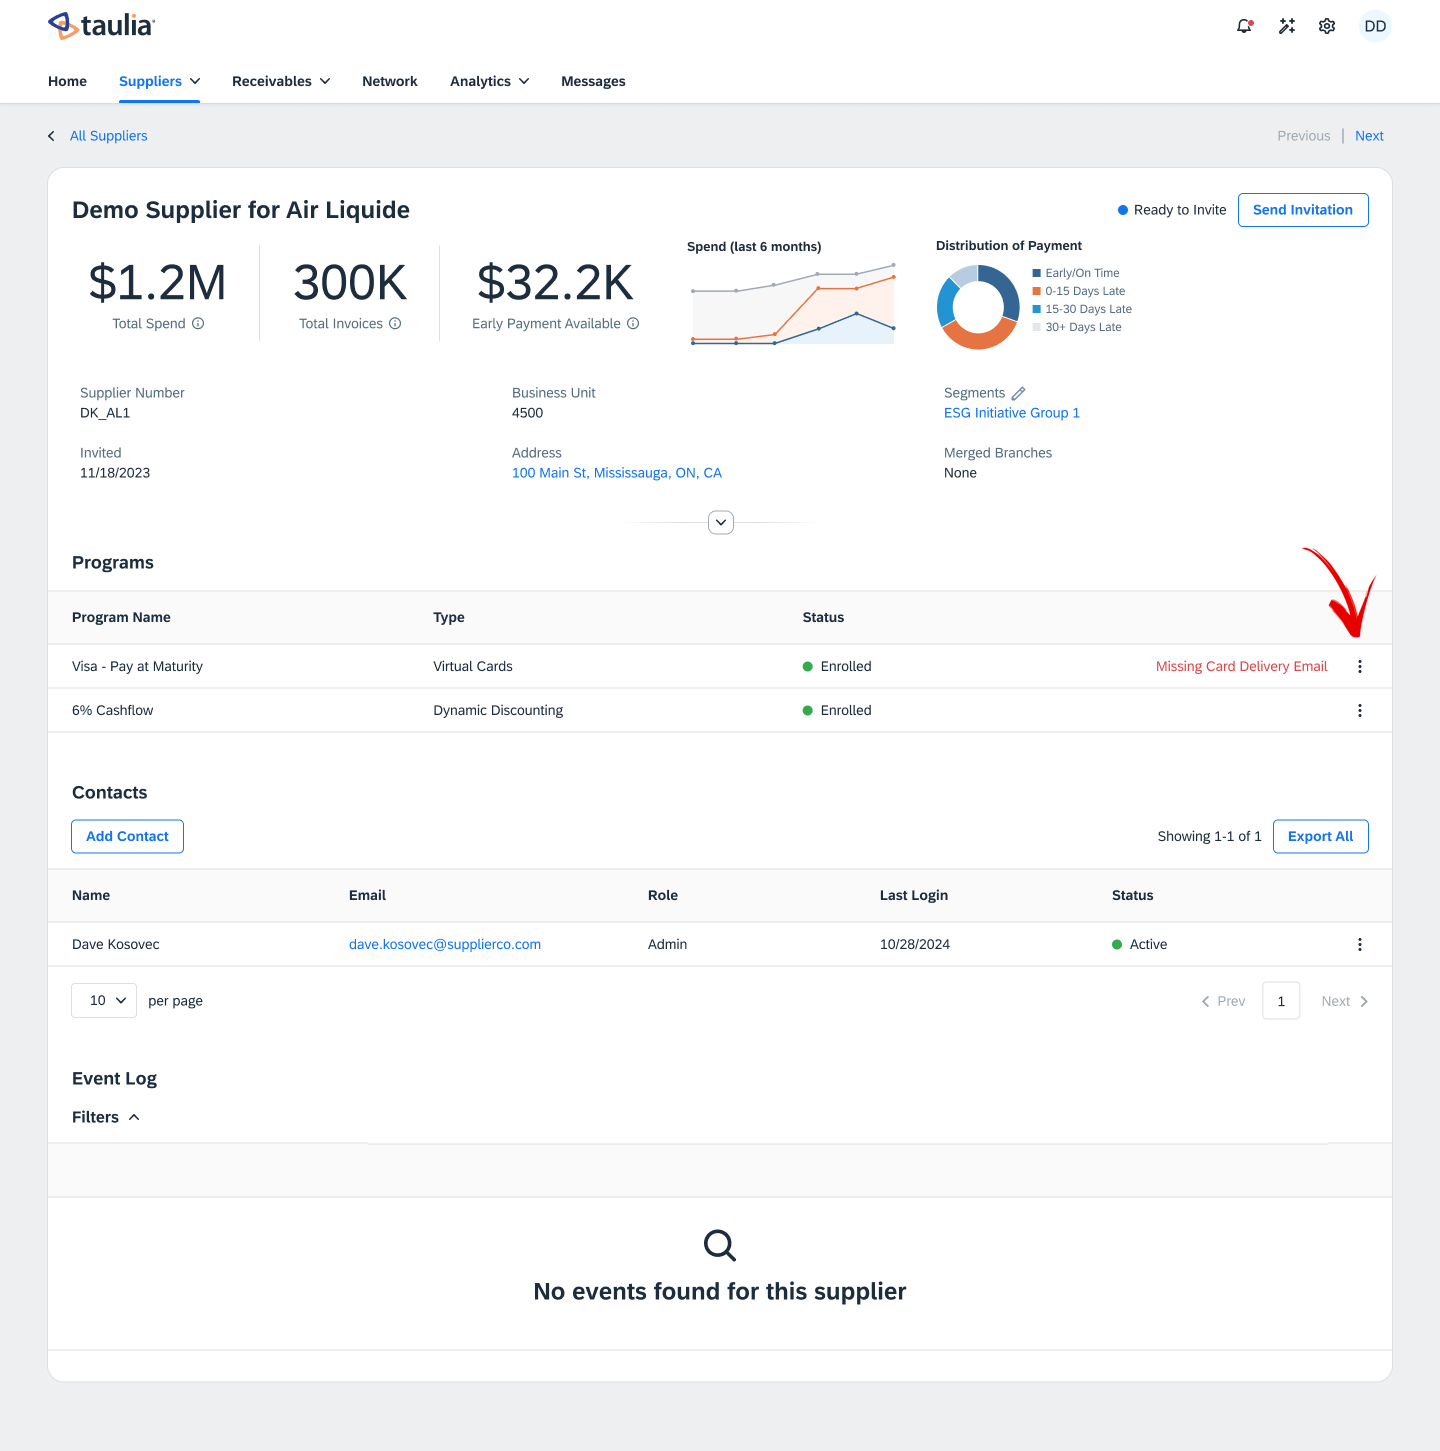Viewport: 1440px width, 1451px height.
Task: Open ESG Initiative Group 1 segment
Action: (x=1012, y=413)
